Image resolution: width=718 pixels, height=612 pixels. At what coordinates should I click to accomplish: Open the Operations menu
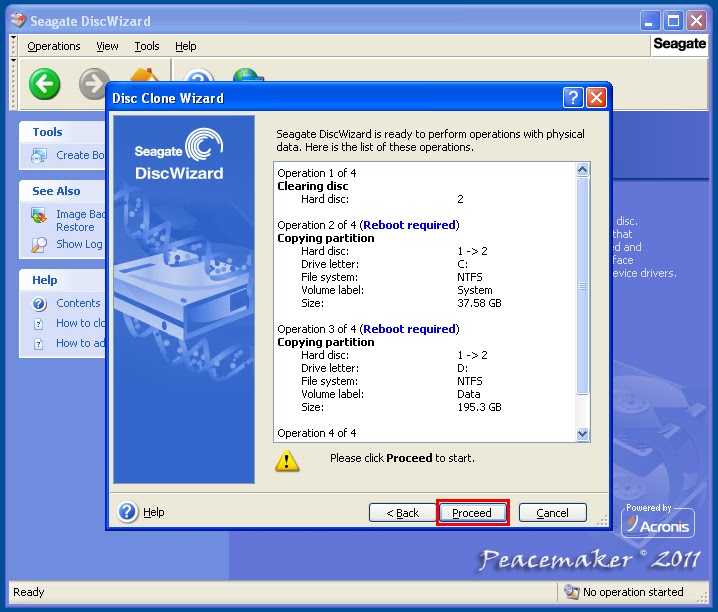(x=54, y=46)
